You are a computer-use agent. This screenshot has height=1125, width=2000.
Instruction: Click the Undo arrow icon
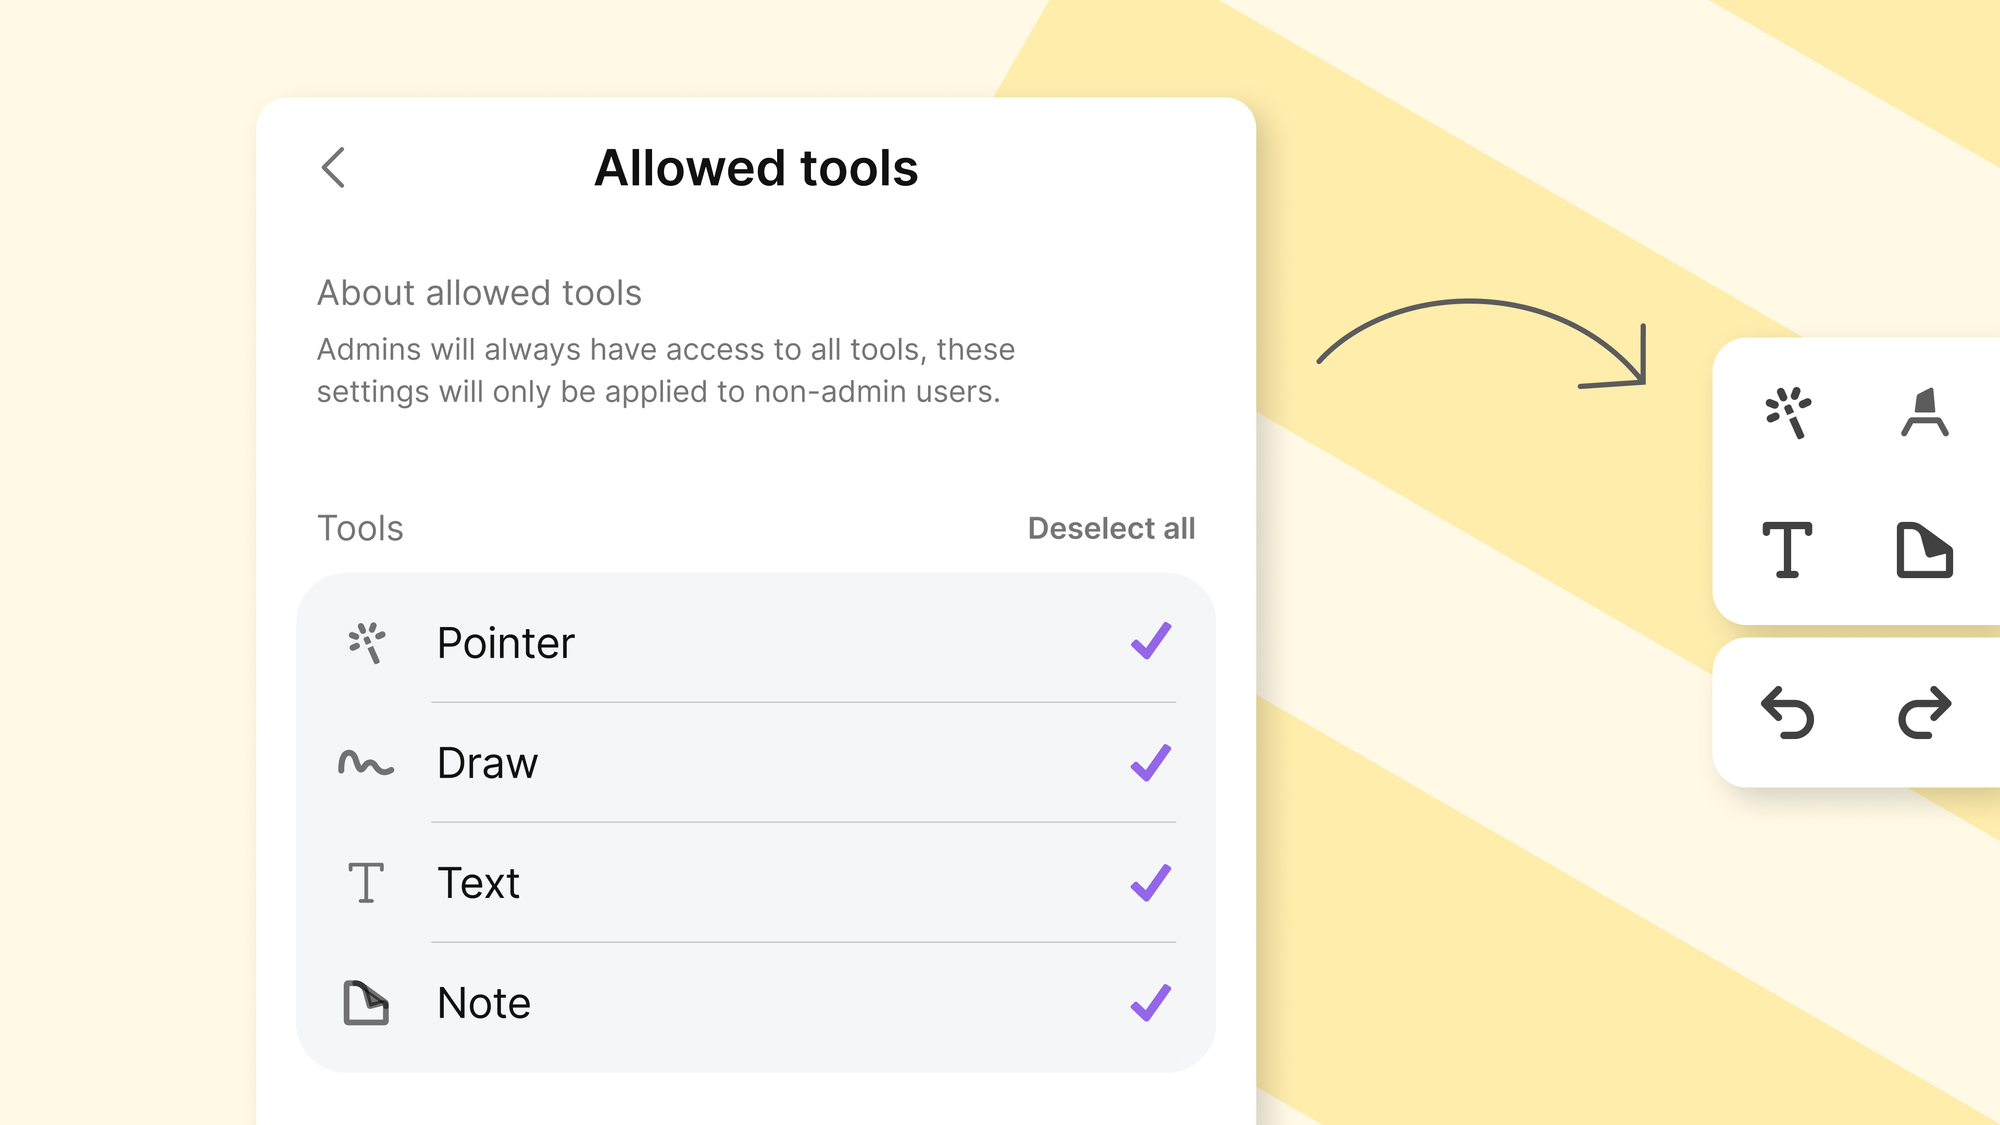point(1789,712)
